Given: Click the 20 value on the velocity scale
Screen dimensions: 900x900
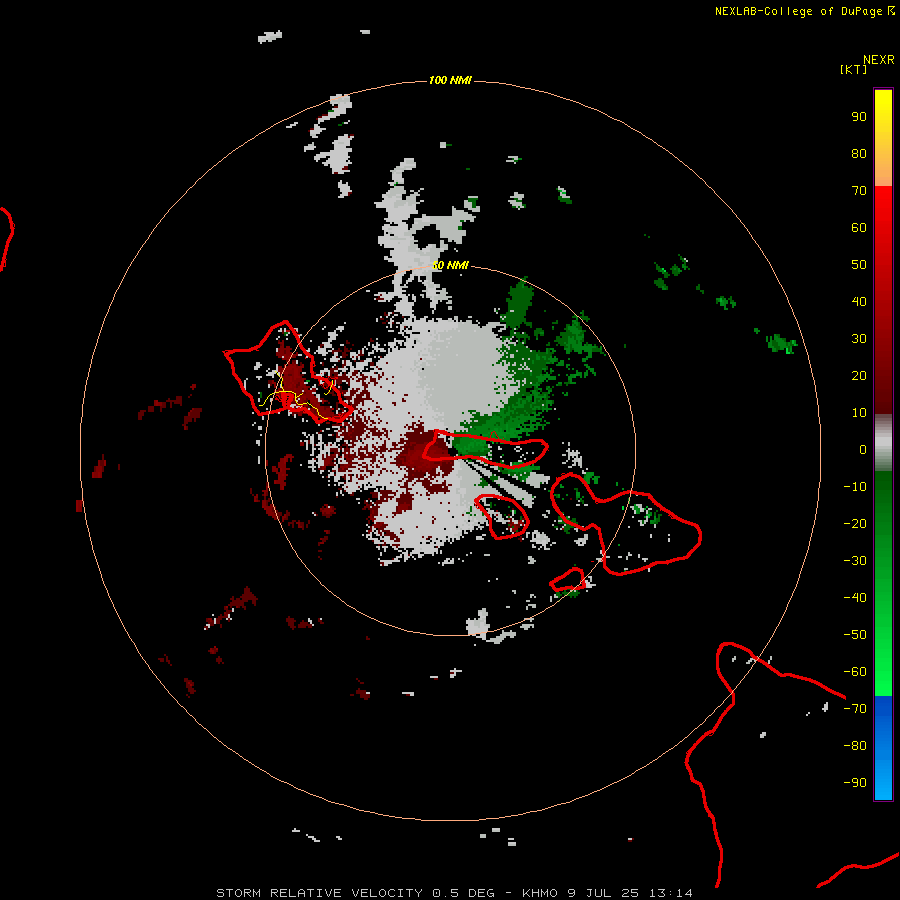Looking at the screenshot, I should (859, 376).
